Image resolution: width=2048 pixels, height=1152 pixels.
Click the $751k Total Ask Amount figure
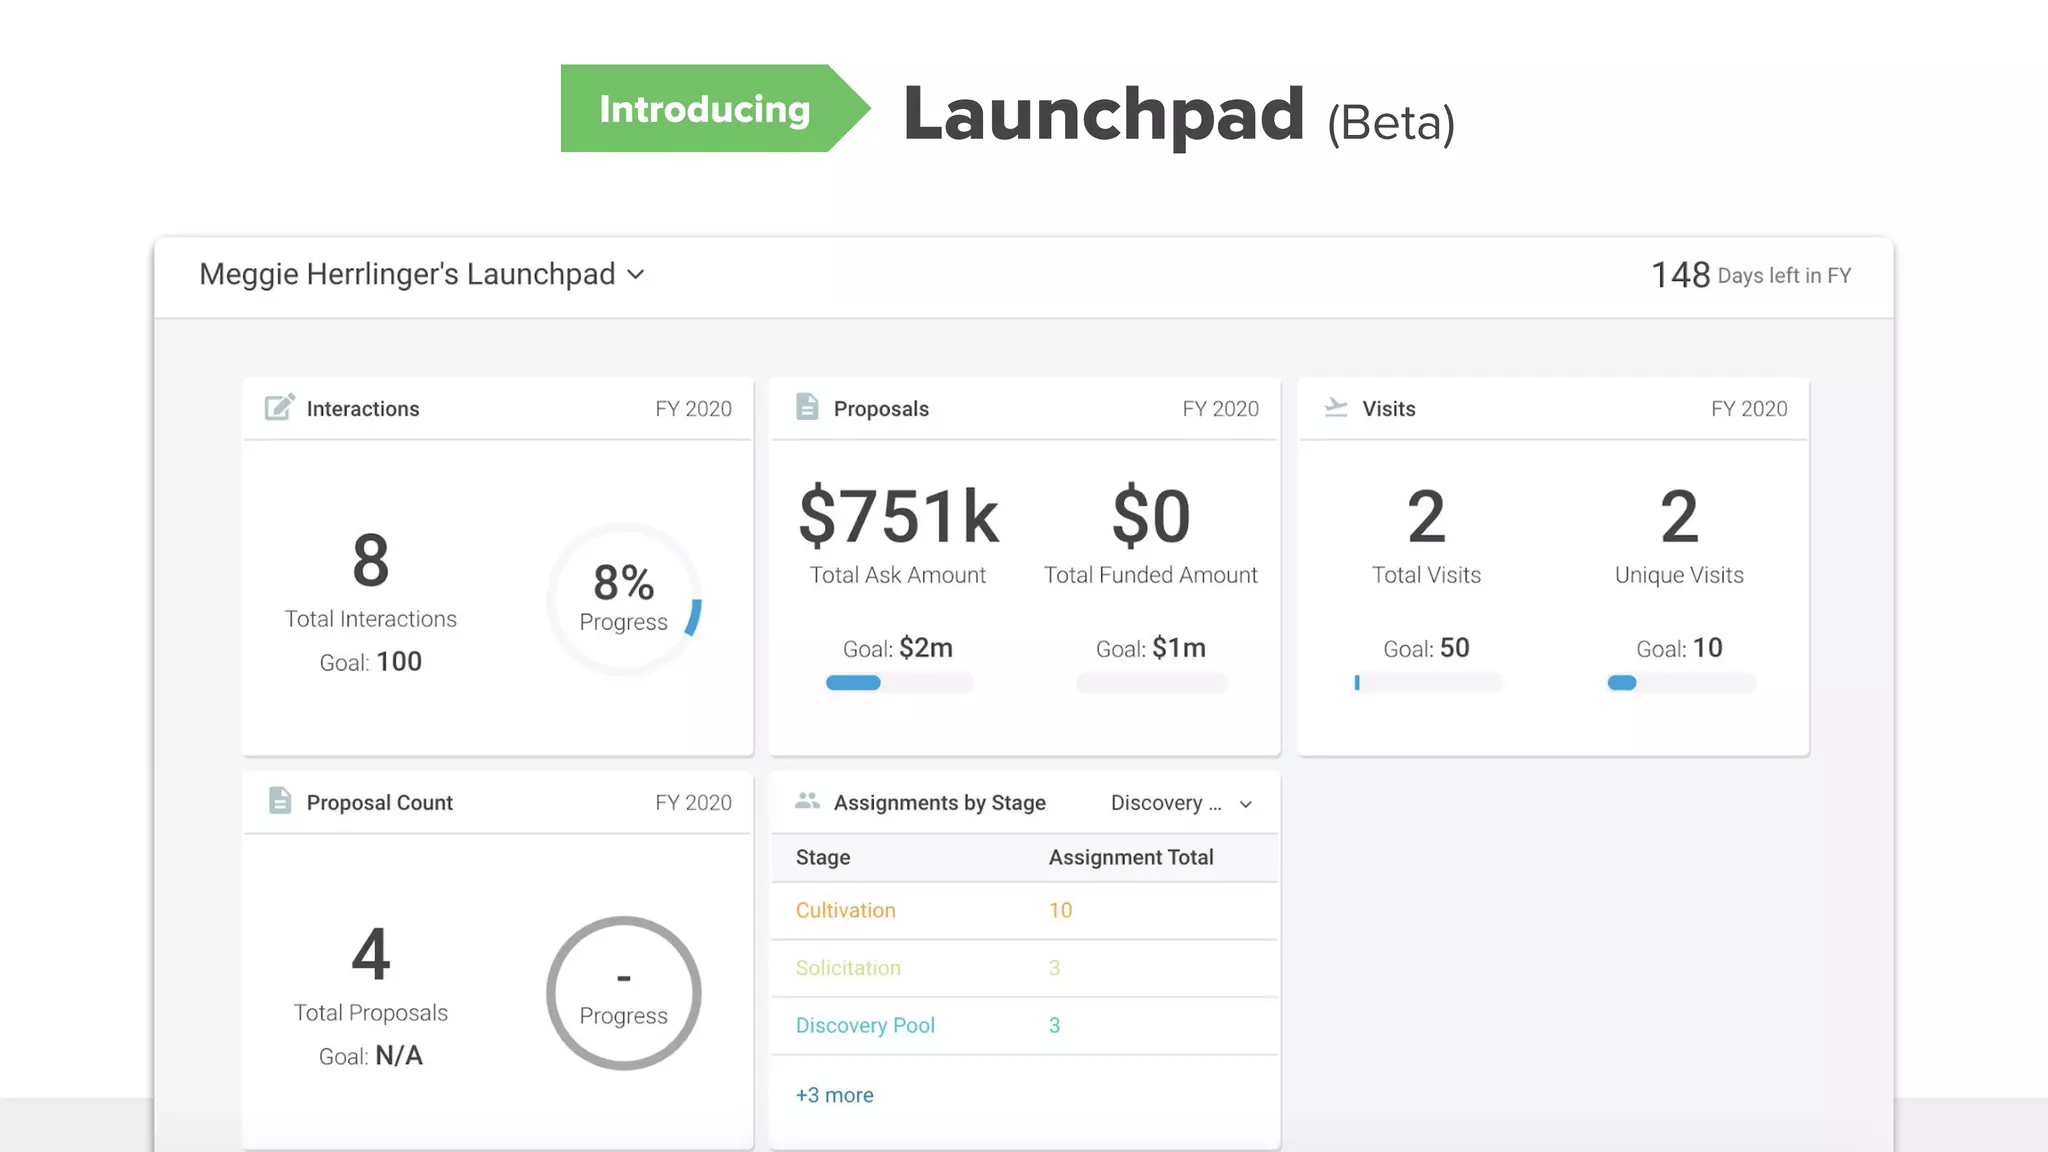click(898, 517)
